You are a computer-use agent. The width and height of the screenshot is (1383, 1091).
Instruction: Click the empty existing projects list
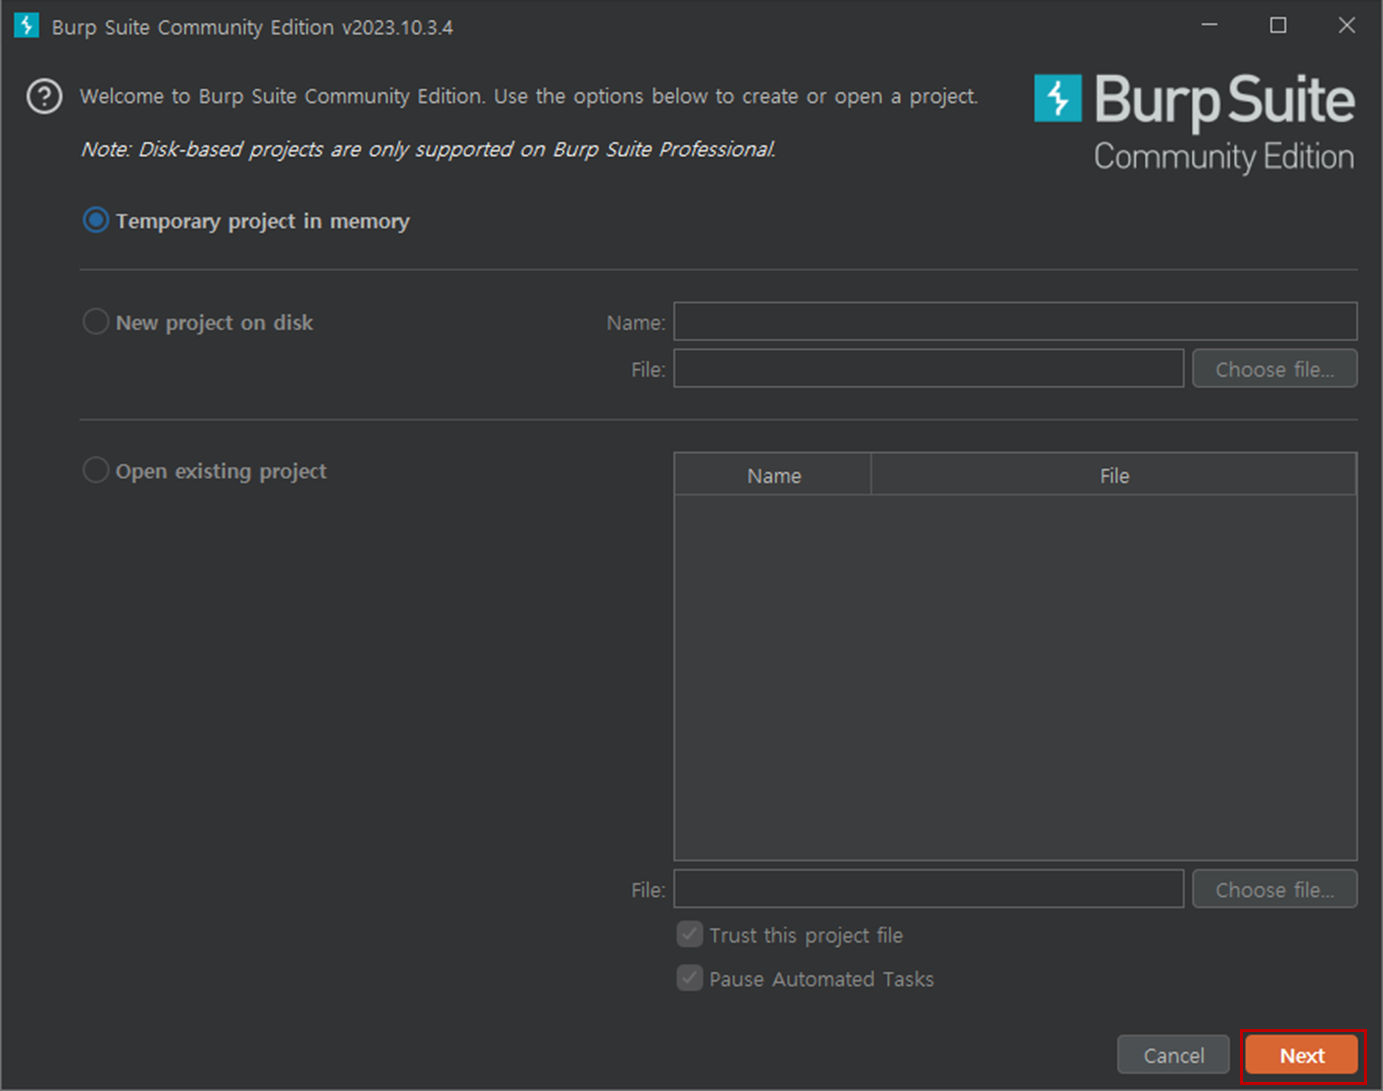(x=1015, y=677)
